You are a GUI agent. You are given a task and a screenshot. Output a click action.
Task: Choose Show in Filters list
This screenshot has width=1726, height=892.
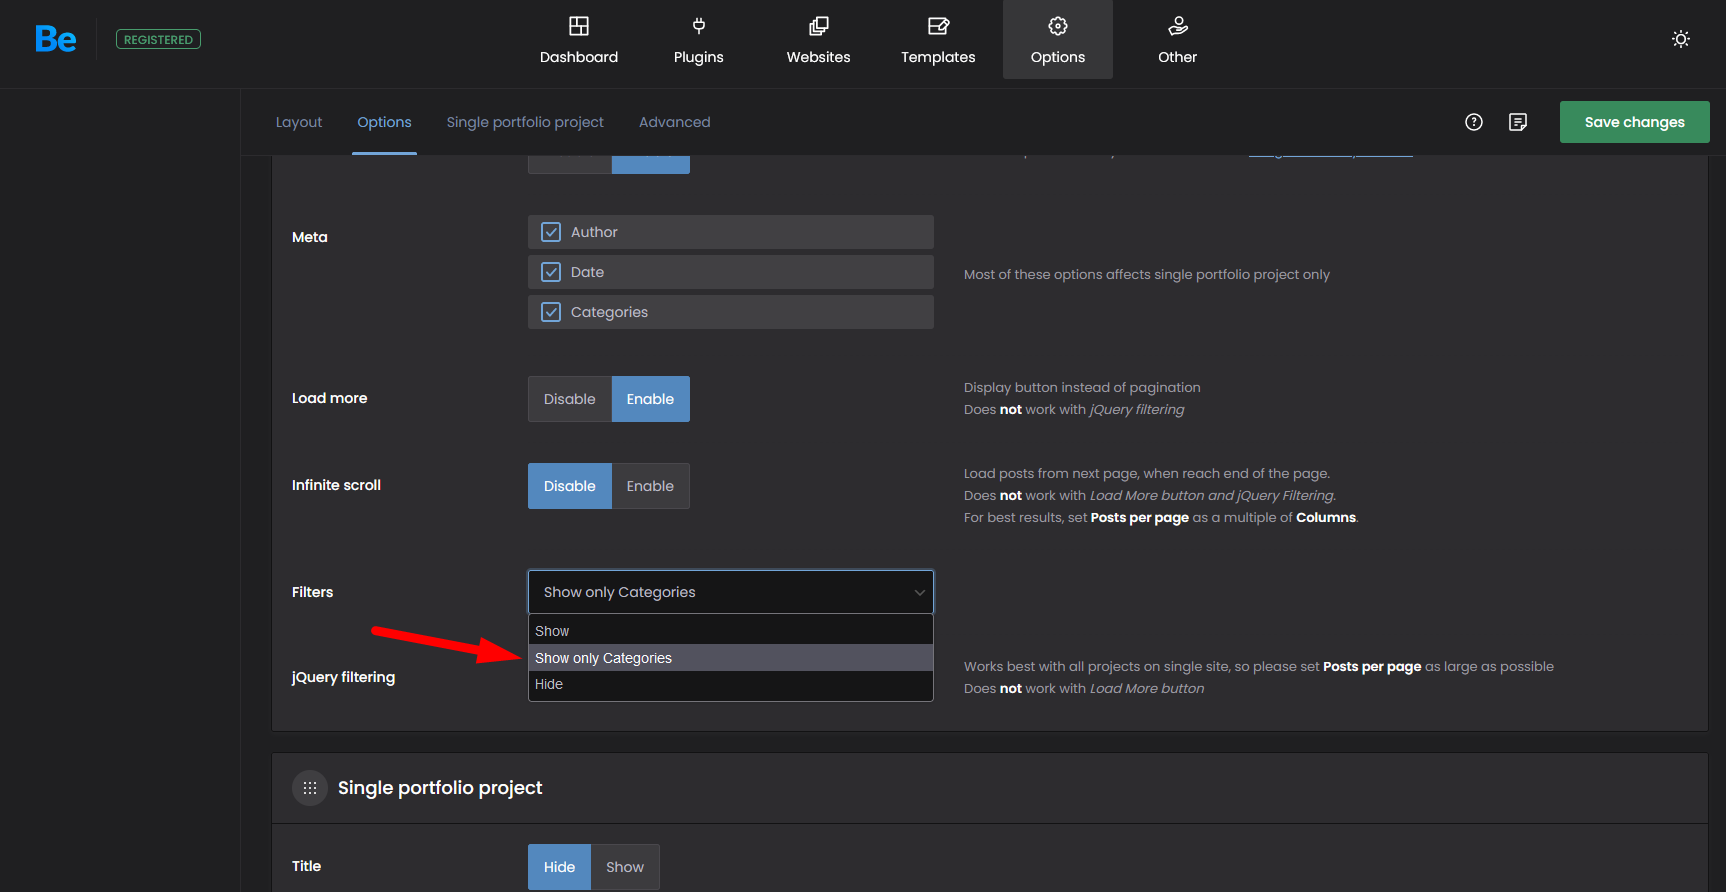[x=731, y=631]
